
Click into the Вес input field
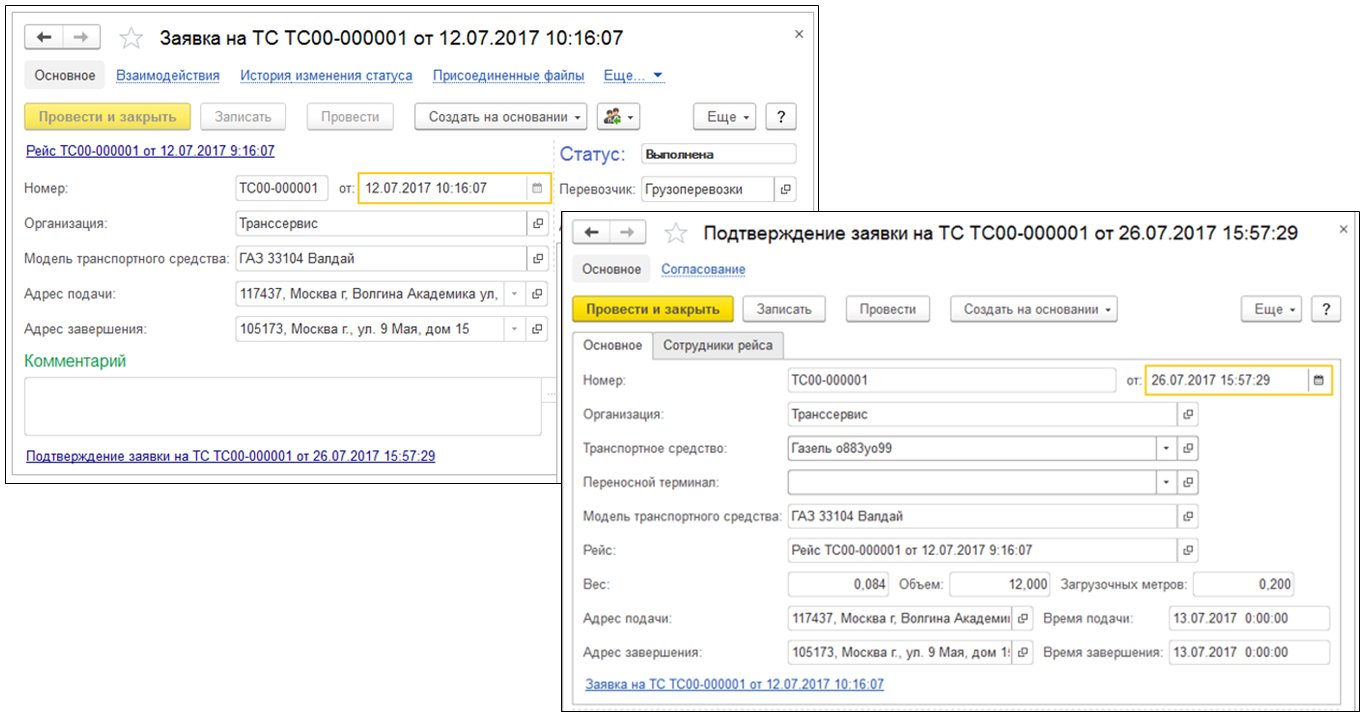[838, 584]
